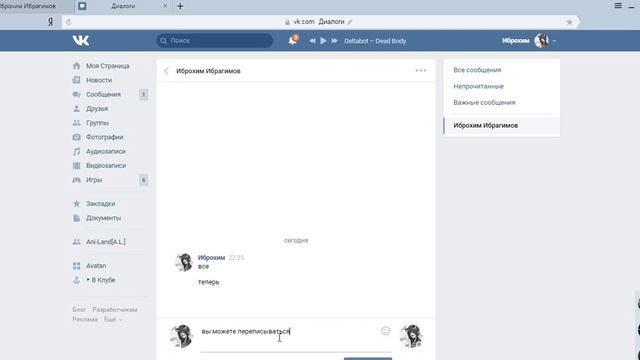Bookmark page with the star icon
Screen dimensions: 640x360
(x=569, y=22)
